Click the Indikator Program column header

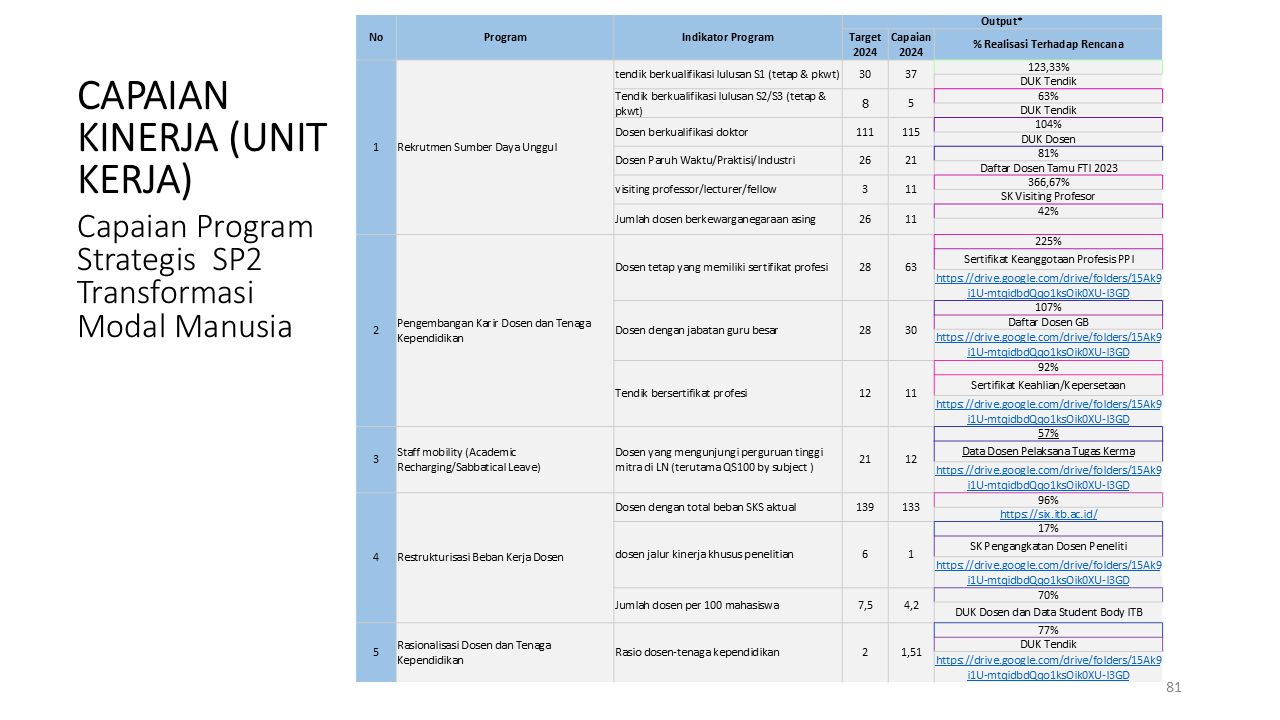click(x=727, y=37)
